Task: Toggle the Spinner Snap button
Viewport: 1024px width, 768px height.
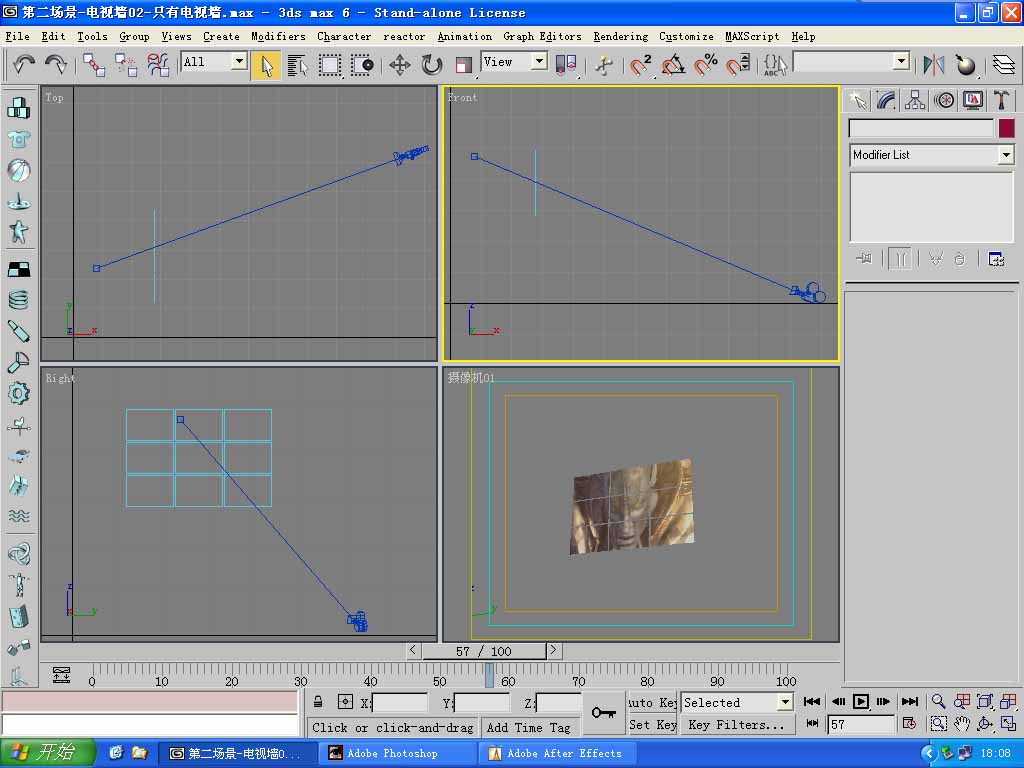Action: coord(738,65)
